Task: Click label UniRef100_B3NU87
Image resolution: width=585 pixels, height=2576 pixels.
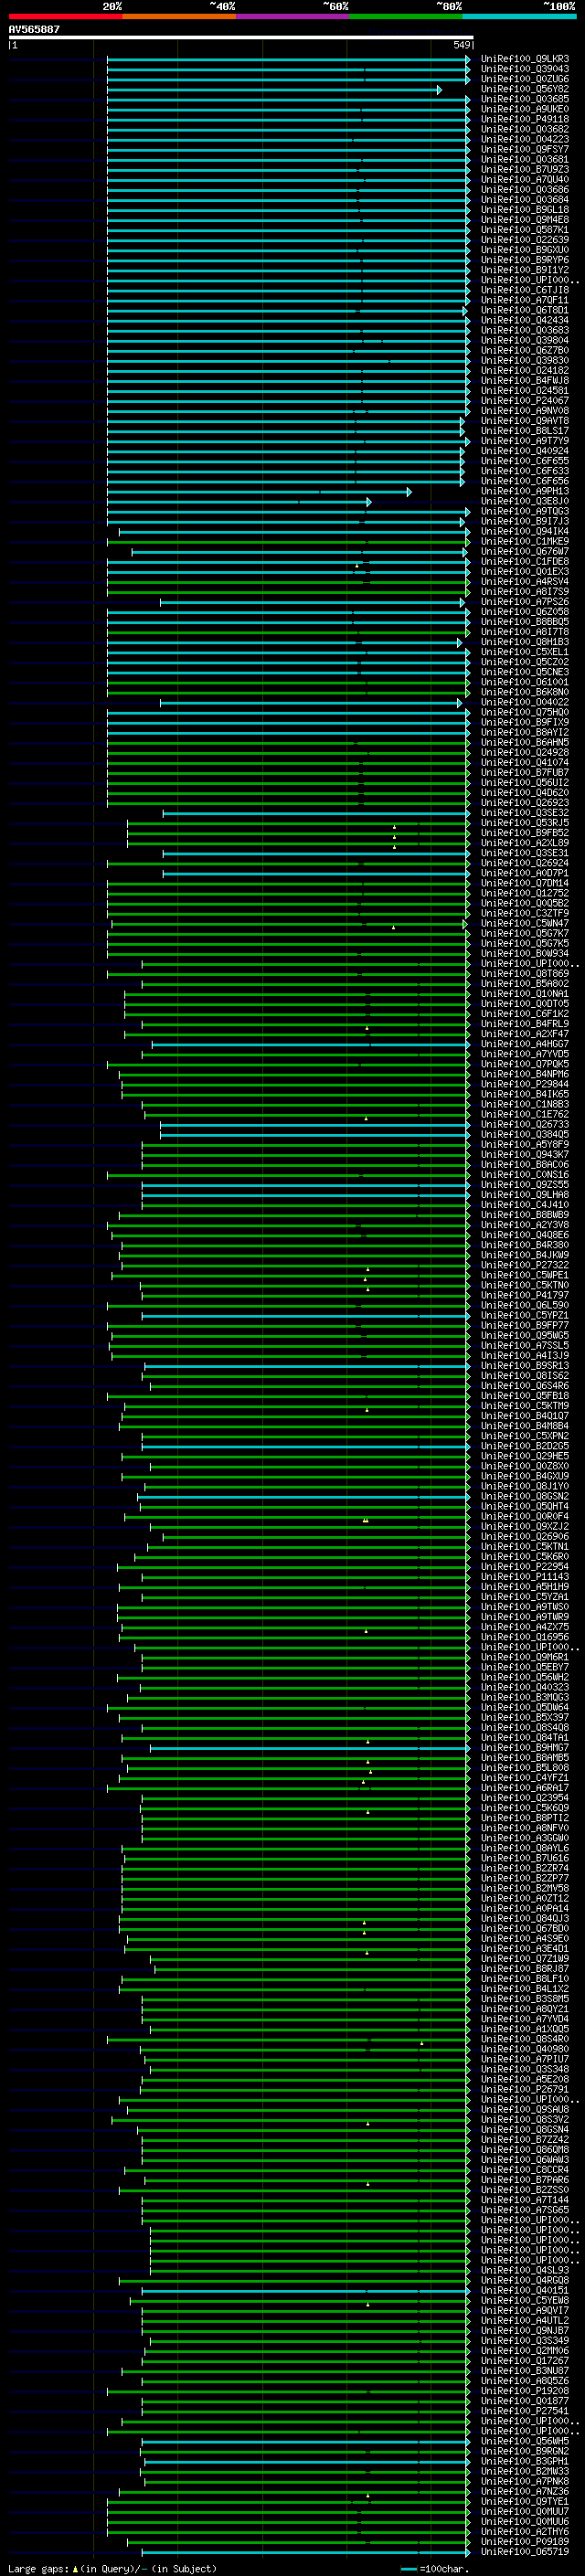Action: [525, 2371]
